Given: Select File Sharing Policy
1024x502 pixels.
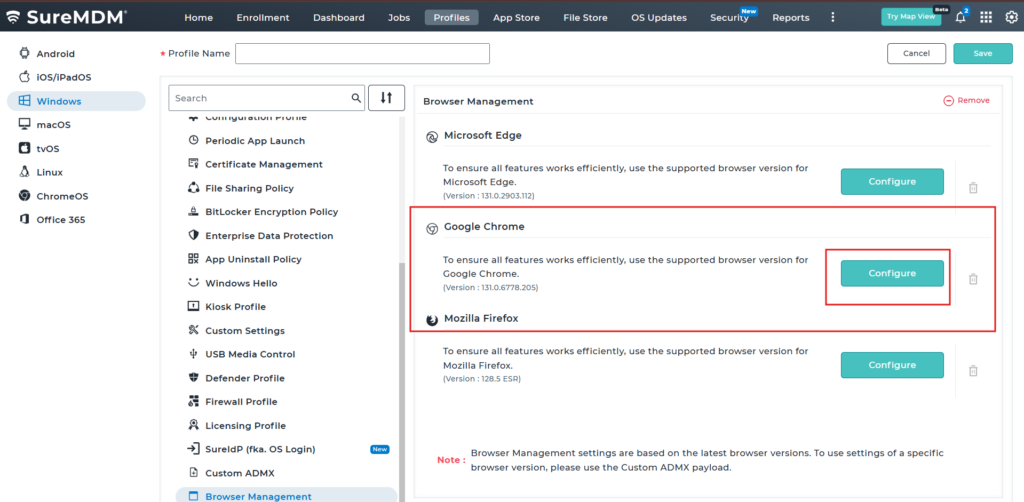Looking at the screenshot, I should [x=249, y=188].
